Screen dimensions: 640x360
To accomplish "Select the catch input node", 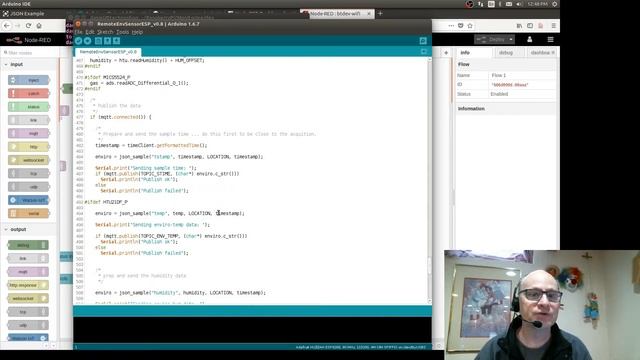I will pos(29,93).
